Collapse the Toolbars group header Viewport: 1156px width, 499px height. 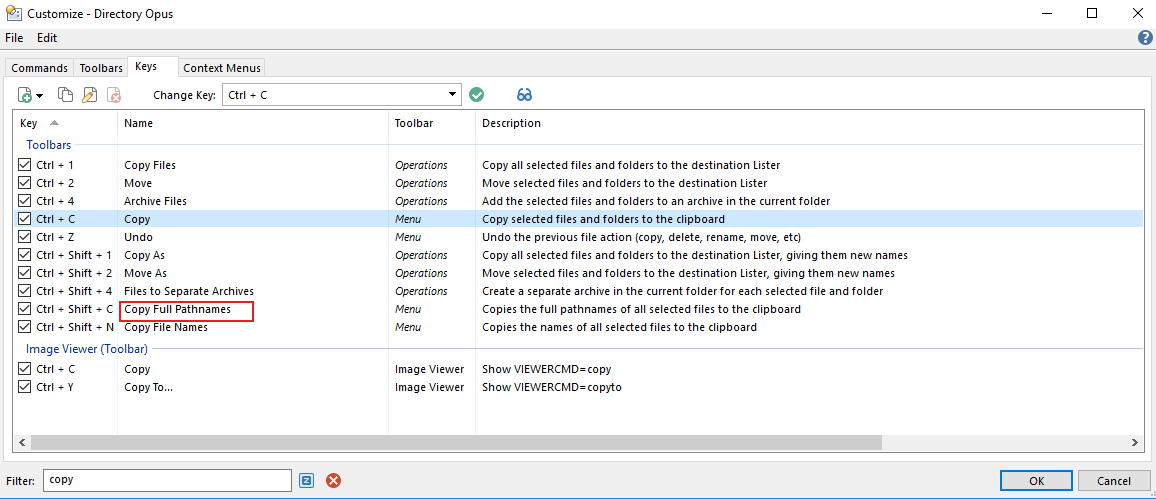click(49, 145)
